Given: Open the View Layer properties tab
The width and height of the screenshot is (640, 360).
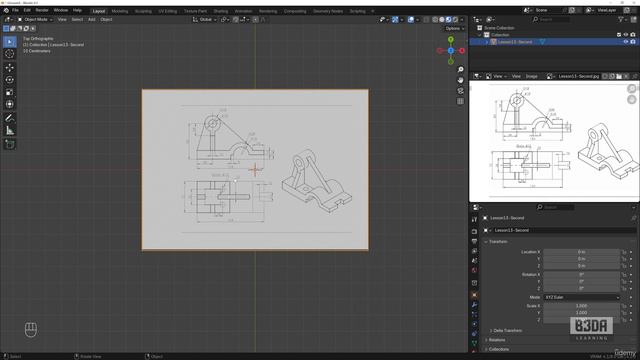Looking at the screenshot, I should pyautogui.click(x=474, y=251).
